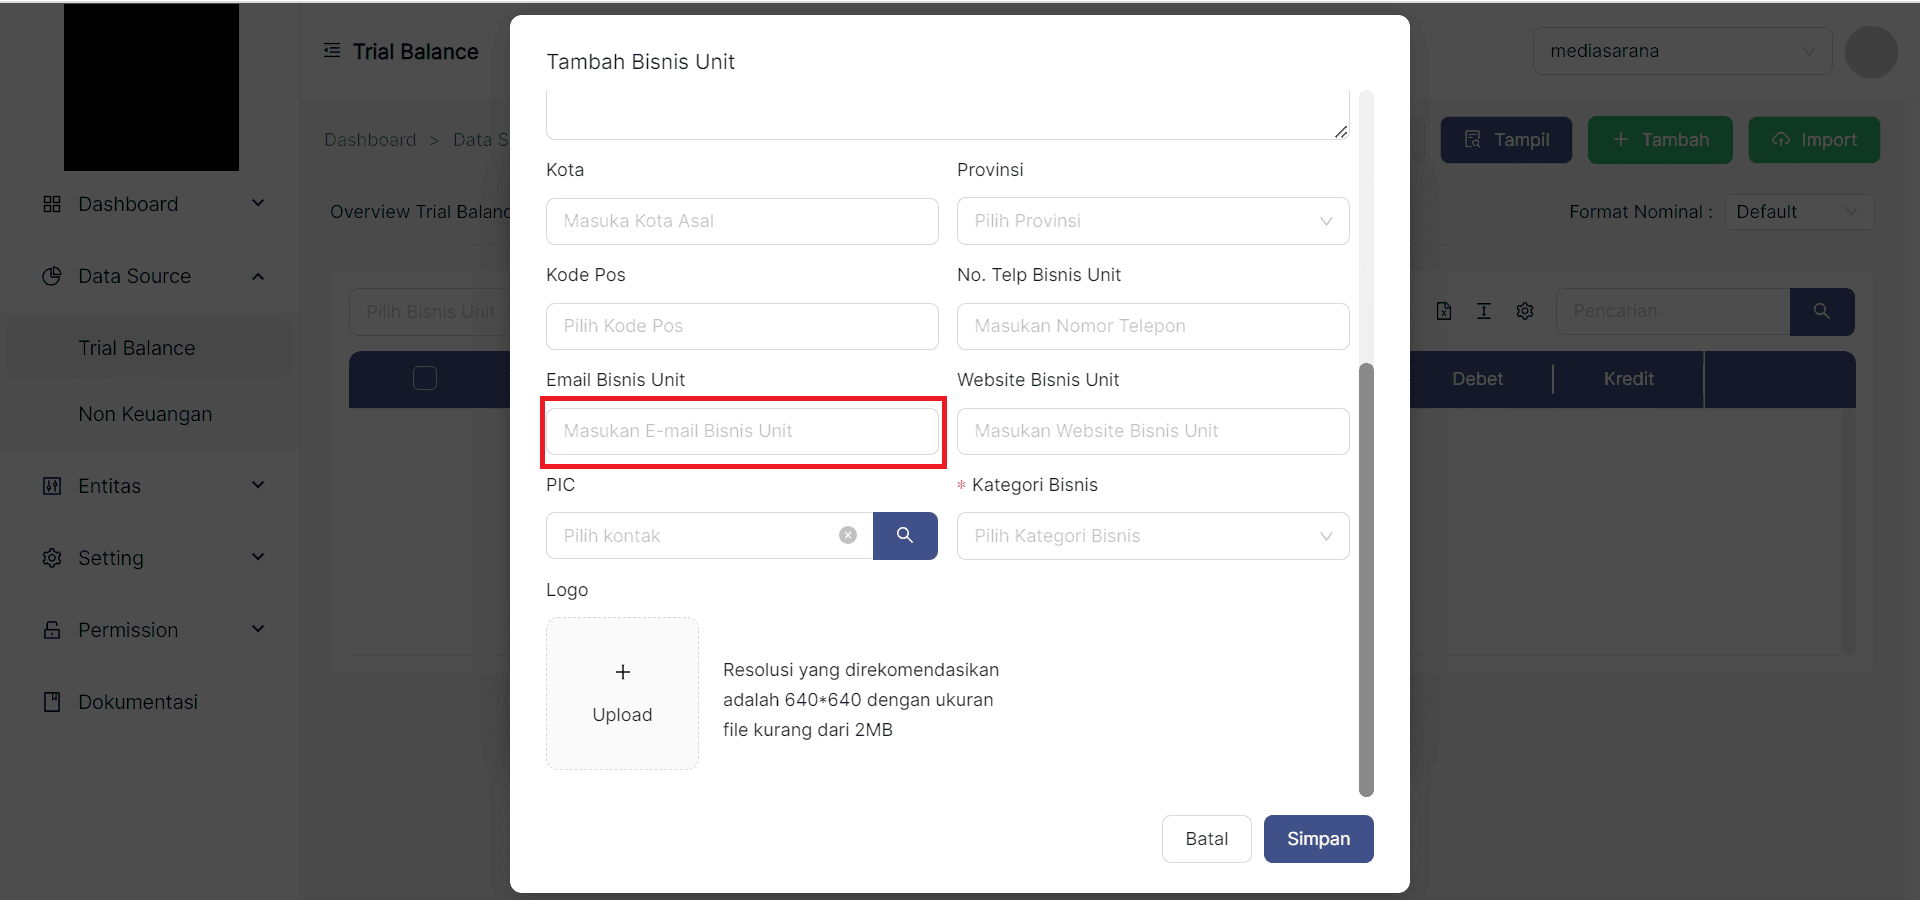Click the plus Upload logo box
The height and width of the screenshot is (900, 1920).
click(x=622, y=693)
